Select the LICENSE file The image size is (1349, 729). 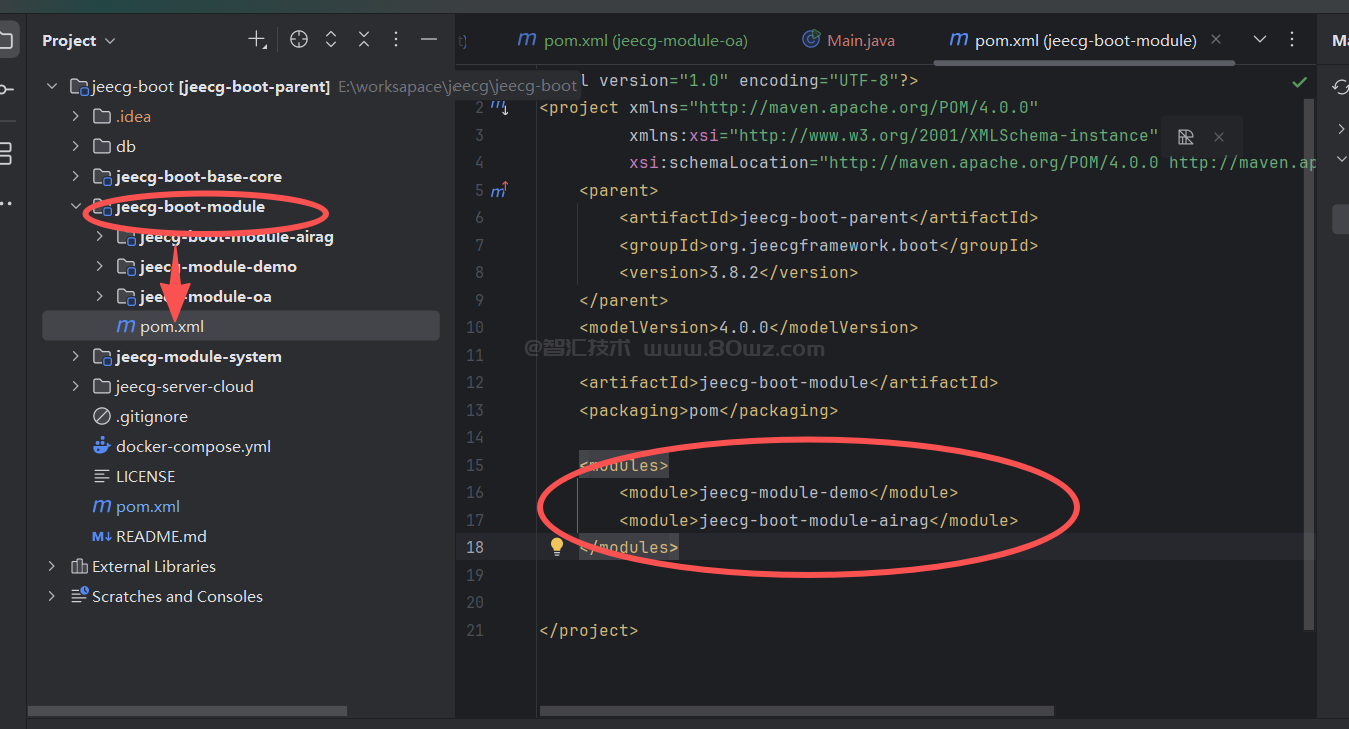pos(145,476)
